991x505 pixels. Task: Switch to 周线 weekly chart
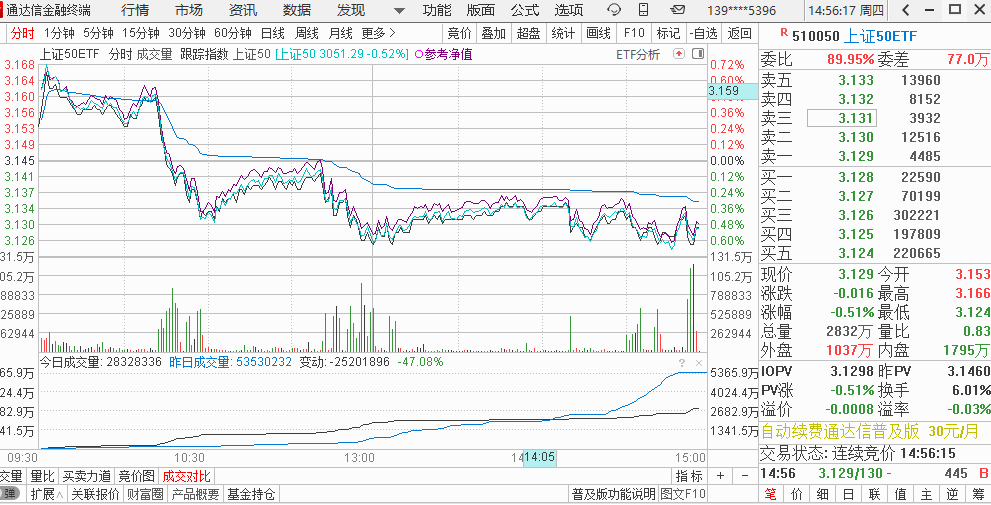point(307,33)
